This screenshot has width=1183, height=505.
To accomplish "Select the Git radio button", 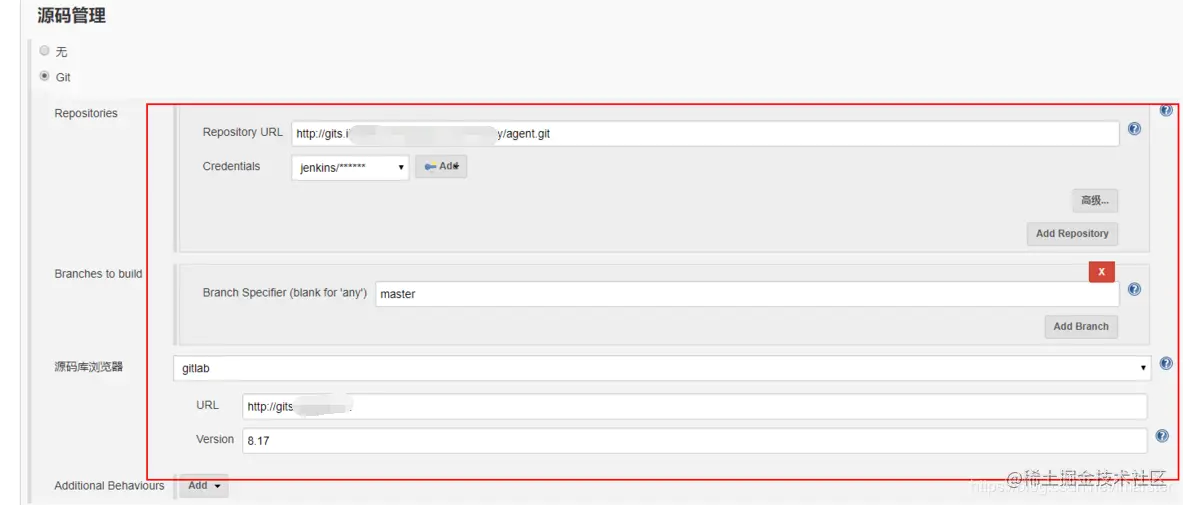I will coord(45,76).
